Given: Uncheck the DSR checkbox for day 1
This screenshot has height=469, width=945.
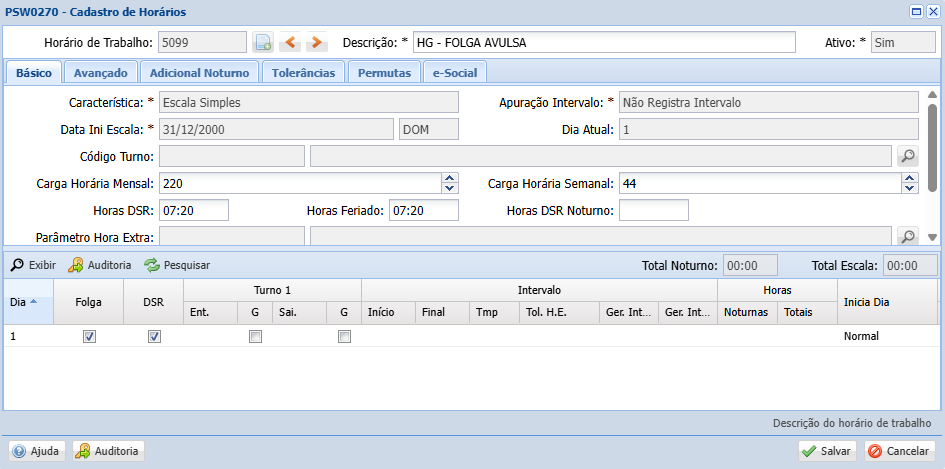Looking at the screenshot, I should click(154, 336).
